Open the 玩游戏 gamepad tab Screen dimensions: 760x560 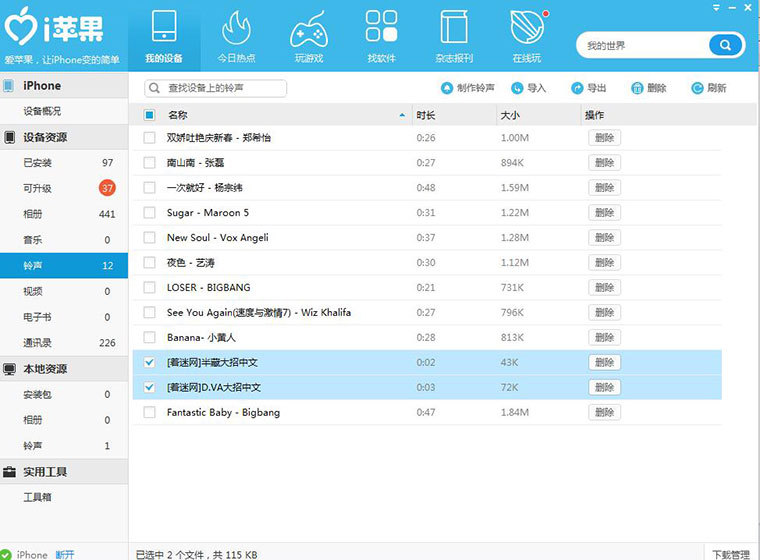point(309,36)
